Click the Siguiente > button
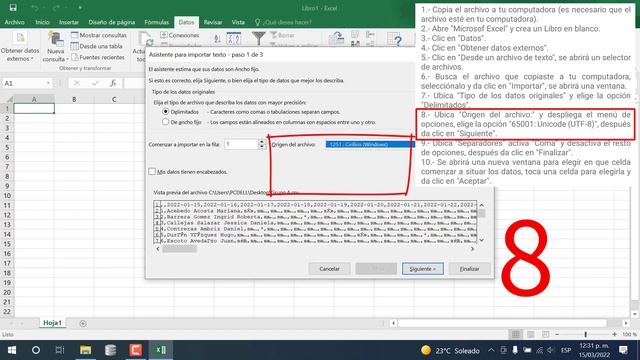640x360 pixels. [x=422, y=269]
